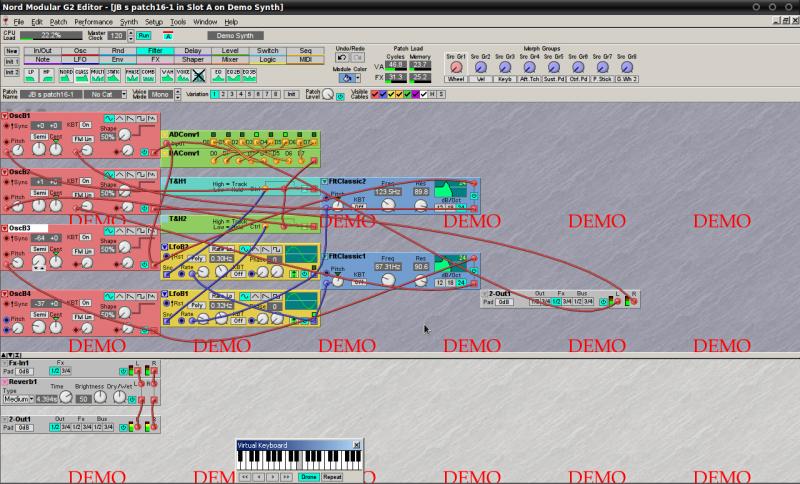The width and height of the screenshot is (800, 484).
Task: Switch to the Mixer module tab
Action: tap(230, 59)
